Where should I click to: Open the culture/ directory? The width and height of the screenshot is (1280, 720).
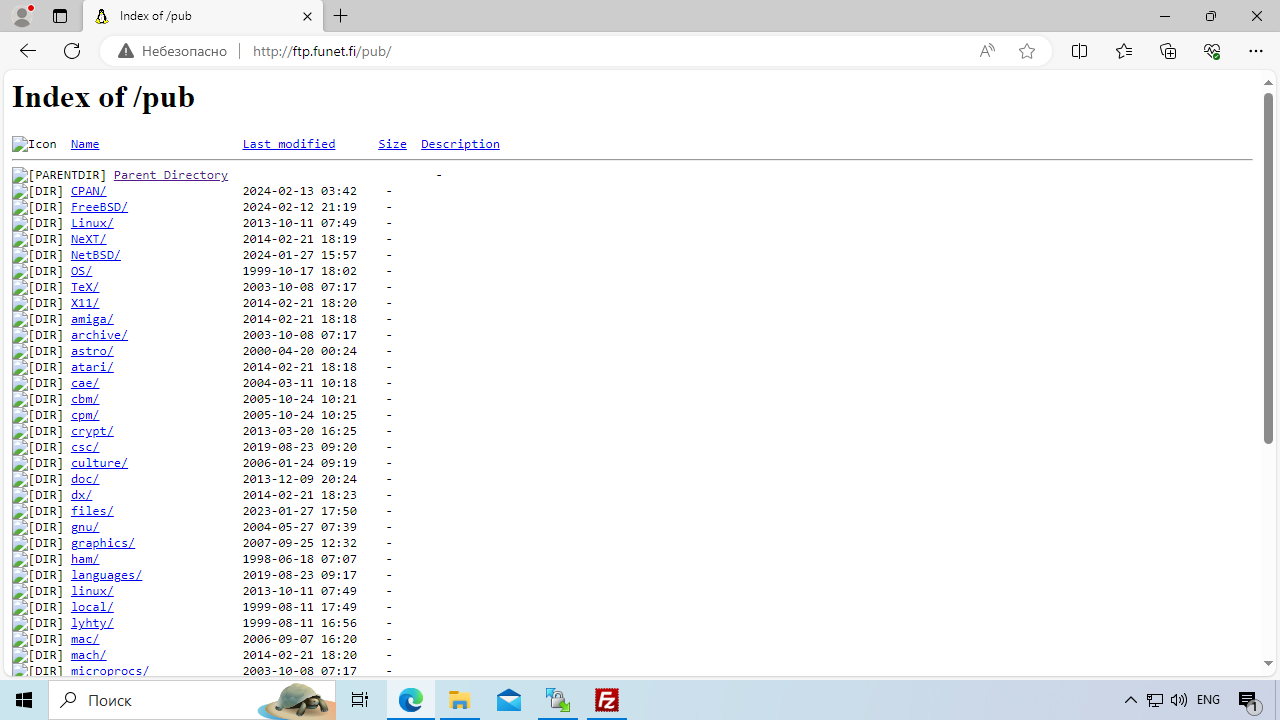point(99,463)
